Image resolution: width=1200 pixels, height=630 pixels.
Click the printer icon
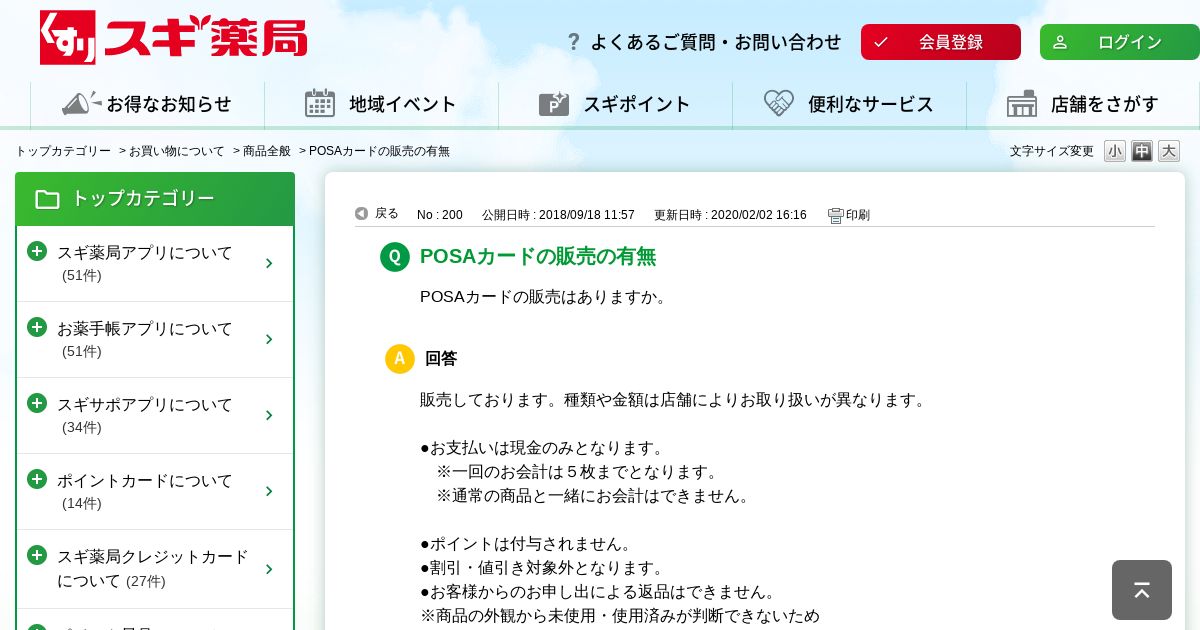point(836,215)
